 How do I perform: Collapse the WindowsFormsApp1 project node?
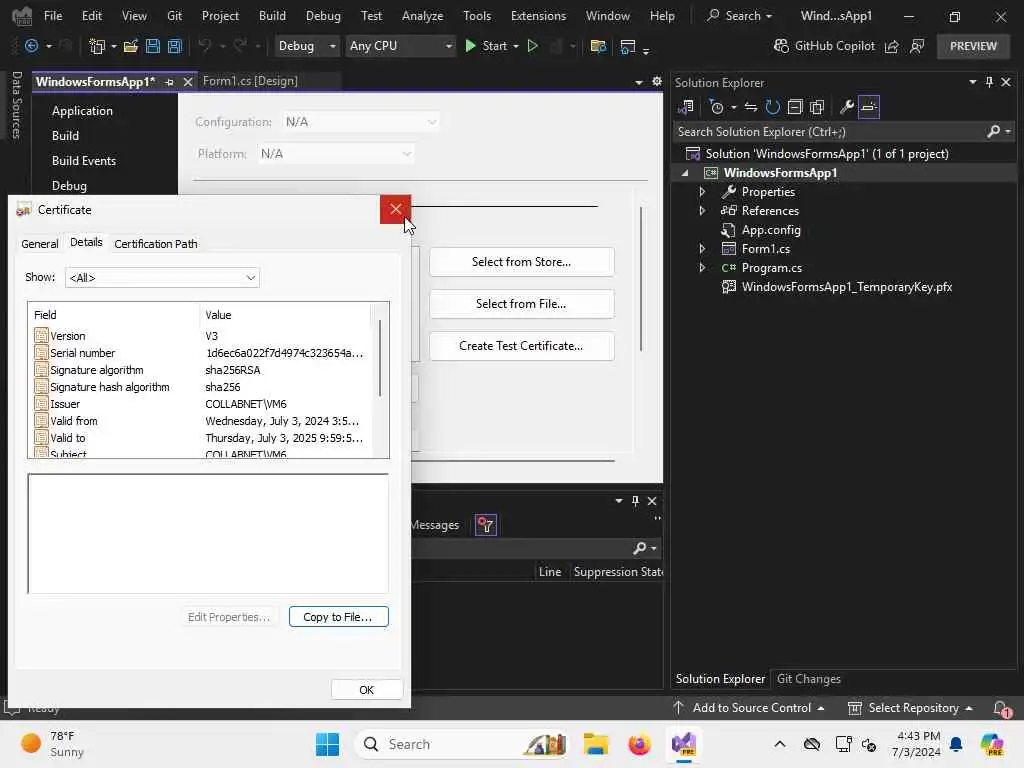pos(685,173)
